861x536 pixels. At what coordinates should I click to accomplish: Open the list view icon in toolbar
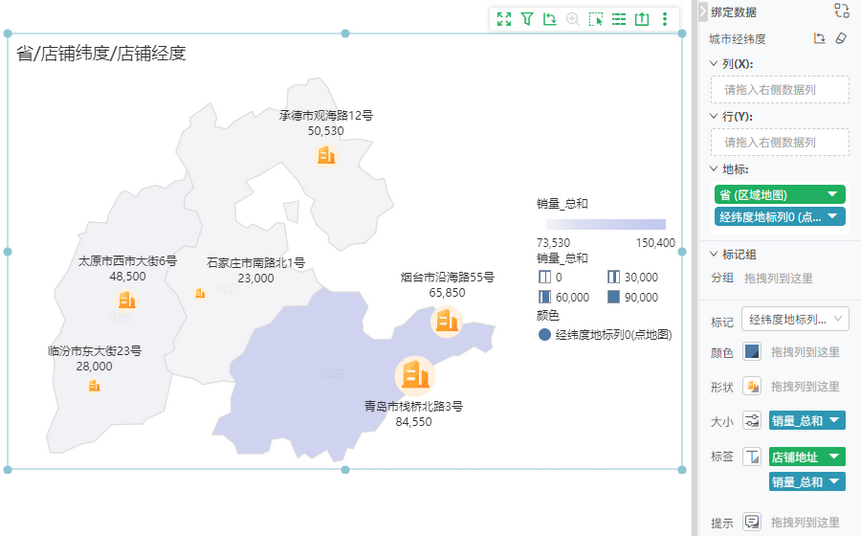click(619, 19)
